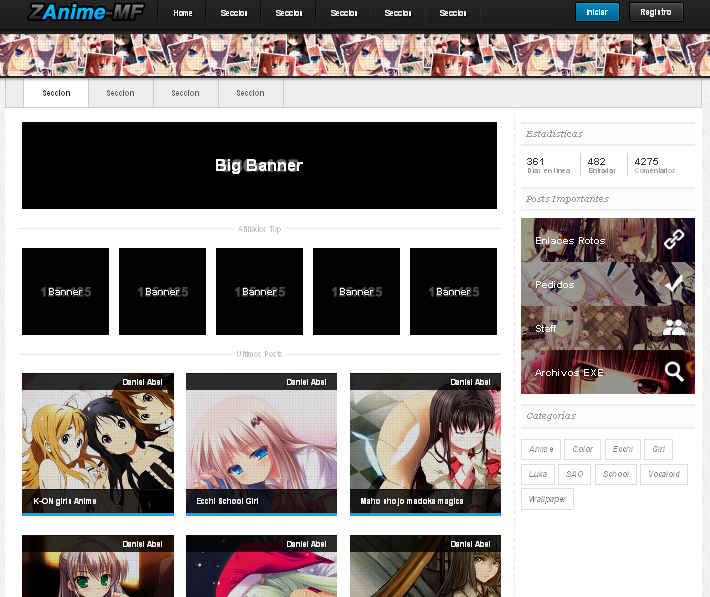
Task: Click the magnifier icon on Archivos EXE
Action: coord(674,372)
